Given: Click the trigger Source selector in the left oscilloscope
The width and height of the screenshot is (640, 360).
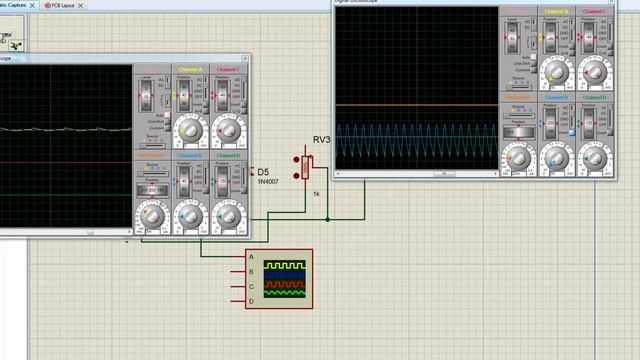Looking at the screenshot, I should point(152,146).
